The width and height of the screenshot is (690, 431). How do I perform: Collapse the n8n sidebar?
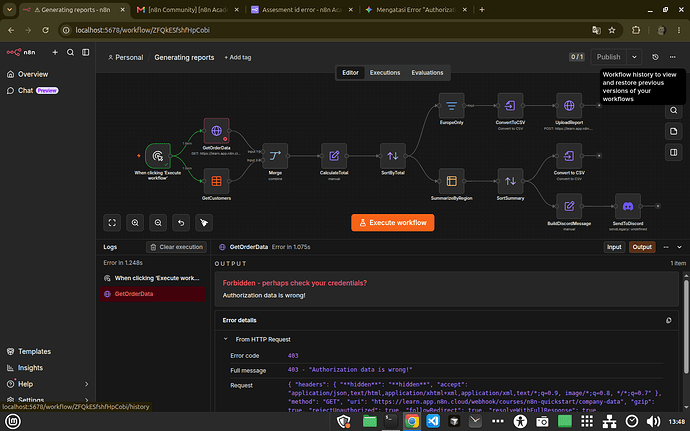pos(86,52)
